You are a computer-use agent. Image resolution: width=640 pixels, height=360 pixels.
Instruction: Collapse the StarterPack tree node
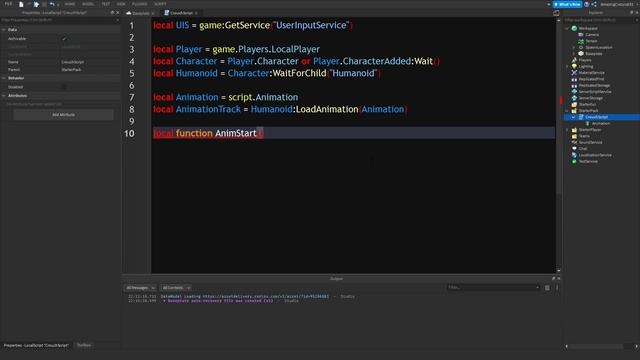567,111
